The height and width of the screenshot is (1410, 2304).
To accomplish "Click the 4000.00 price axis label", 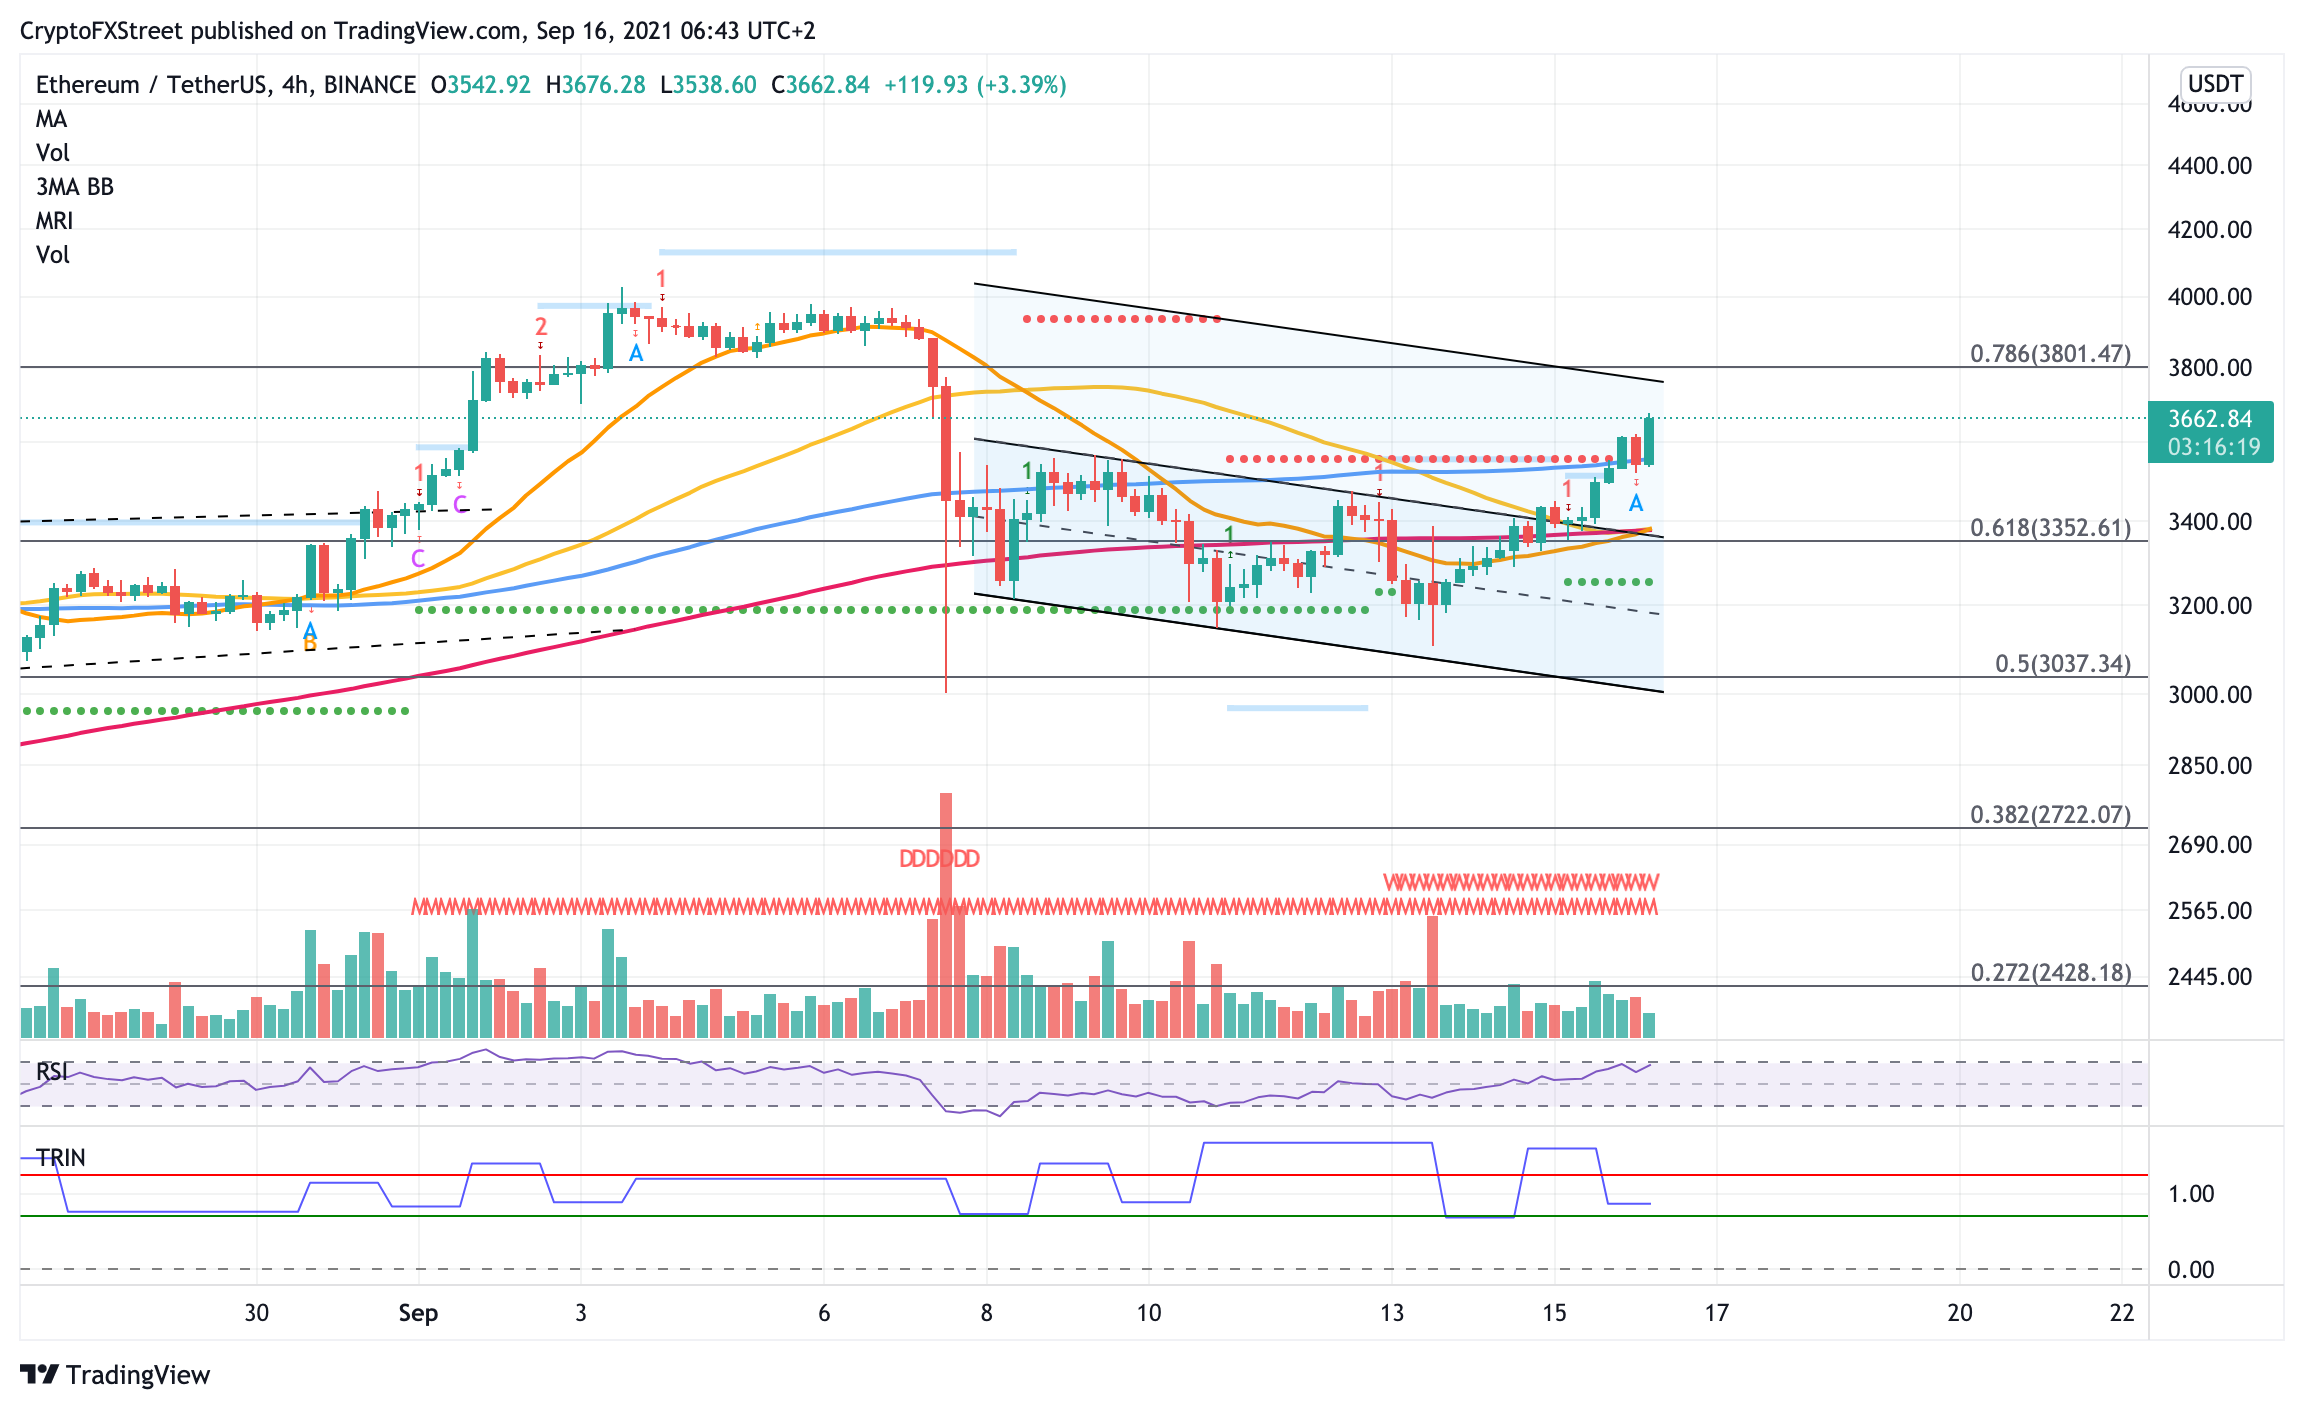I will pyautogui.click(x=2210, y=297).
